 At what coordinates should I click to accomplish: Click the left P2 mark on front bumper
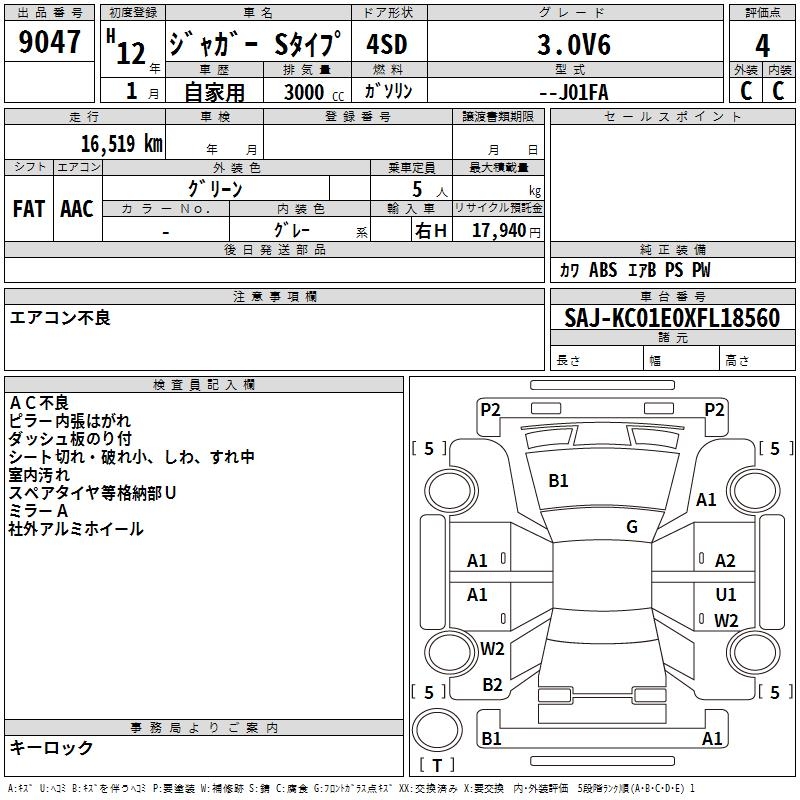490,410
